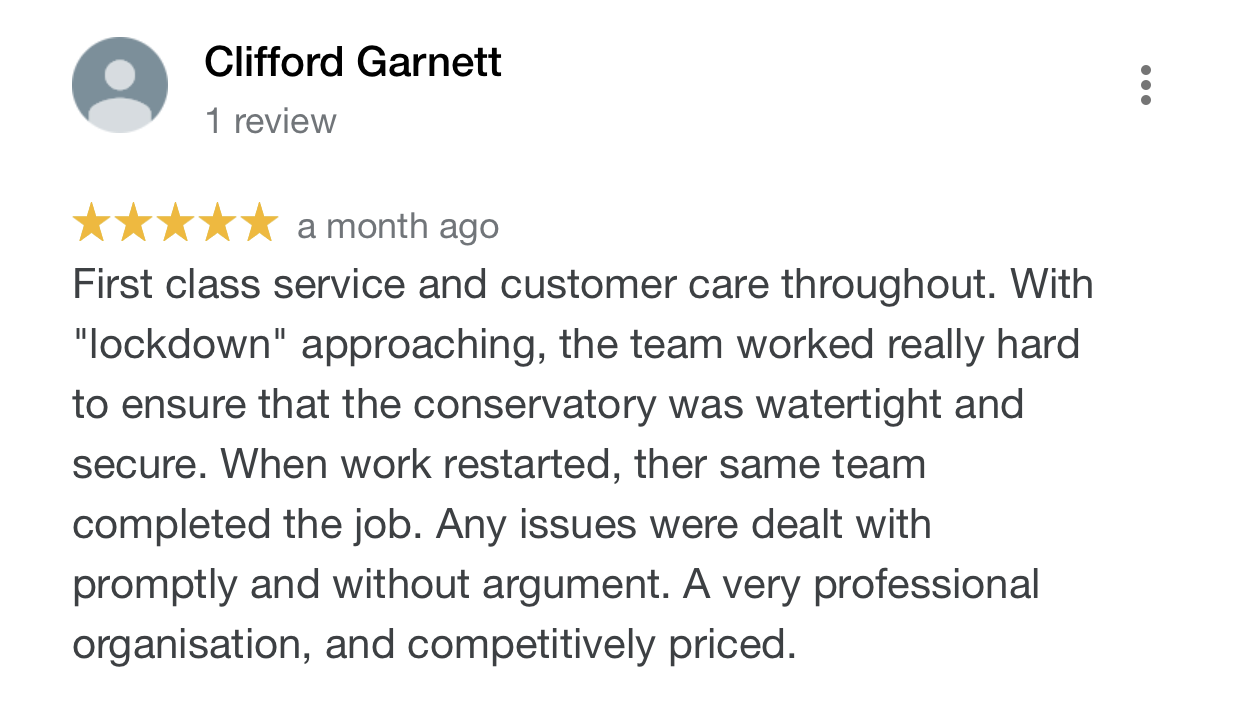Click the word "organisation" in the review
The height and width of the screenshot is (712, 1242).
point(187,645)
